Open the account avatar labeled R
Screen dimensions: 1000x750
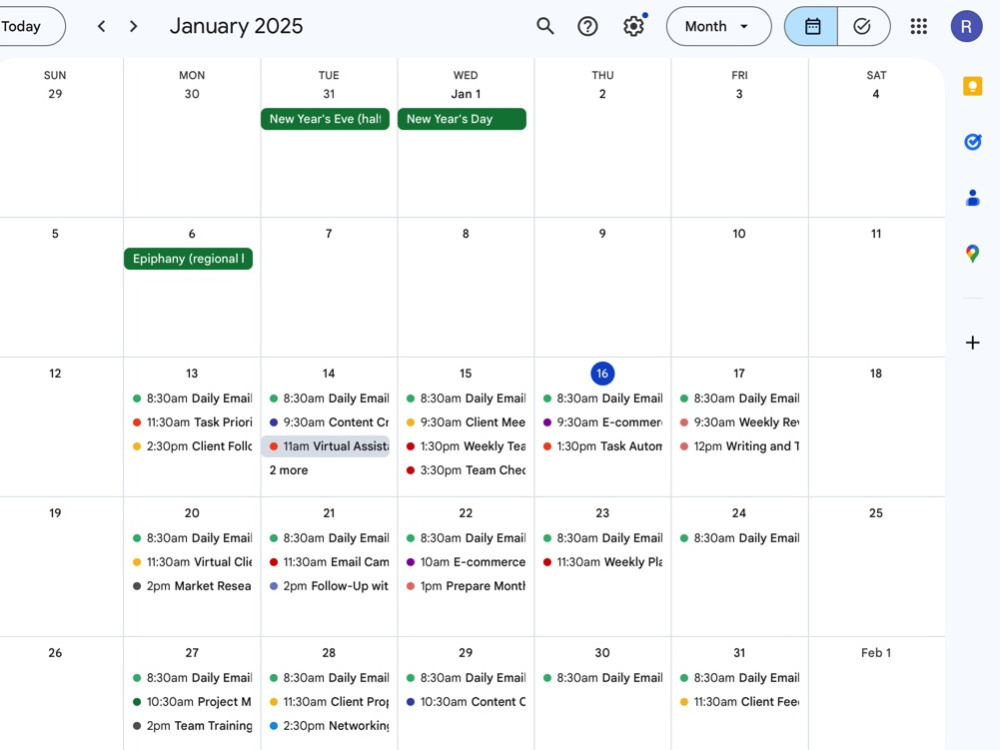[x=966, y=26]
